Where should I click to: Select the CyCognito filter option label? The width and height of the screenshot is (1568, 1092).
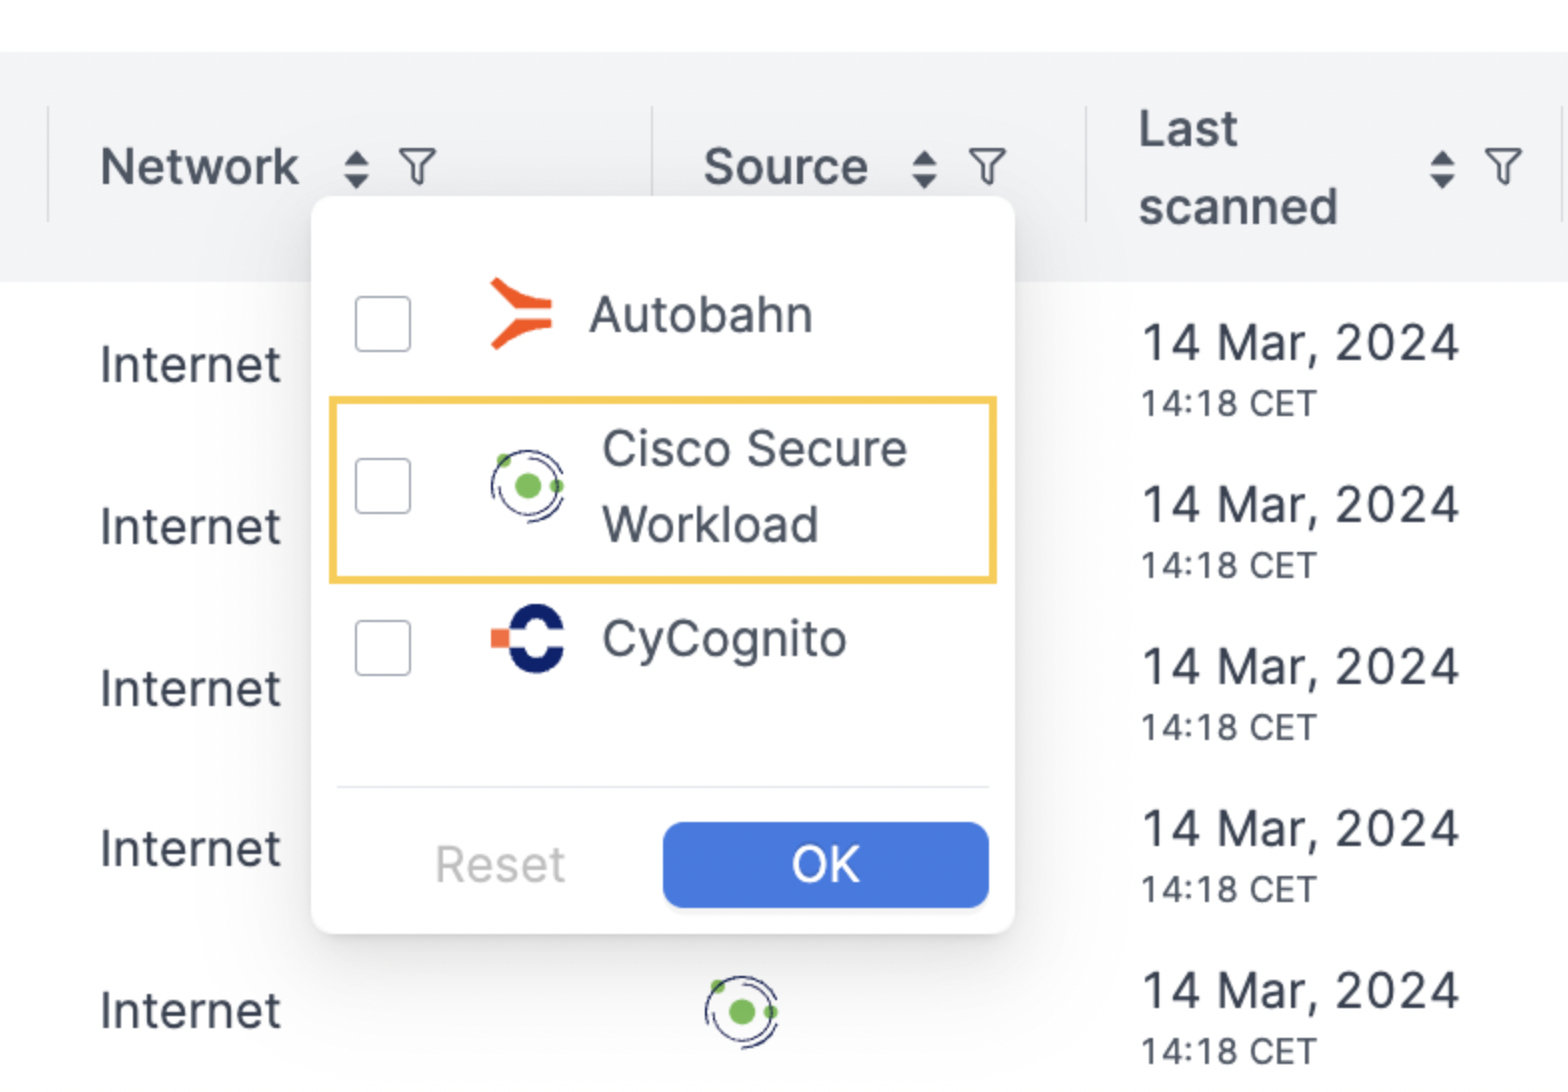point(724,640)
